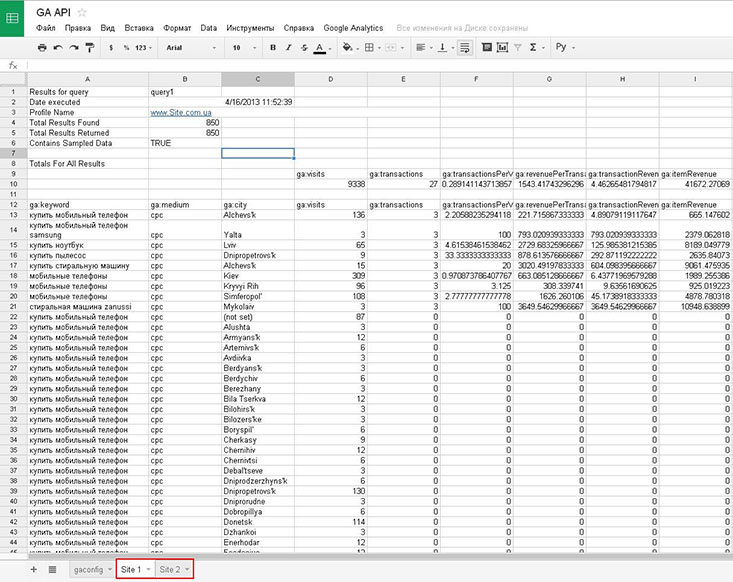The width and height of the screenshot is (733, 582).
Task: Select the ga:city header cell
Action: [258, 205]
